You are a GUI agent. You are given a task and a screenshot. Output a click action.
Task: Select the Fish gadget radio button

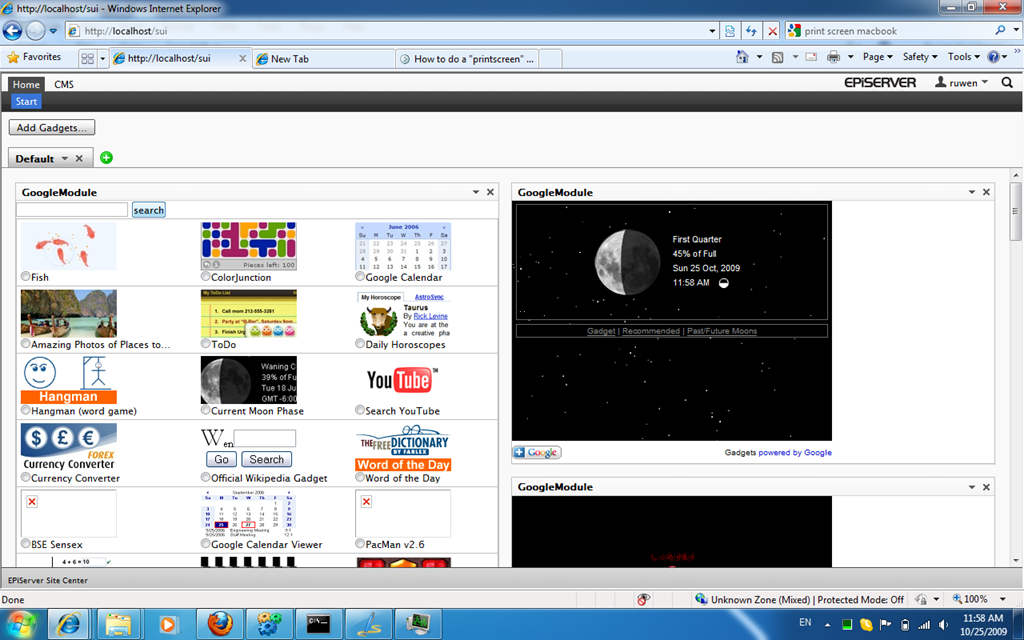(x=25, y=277)
